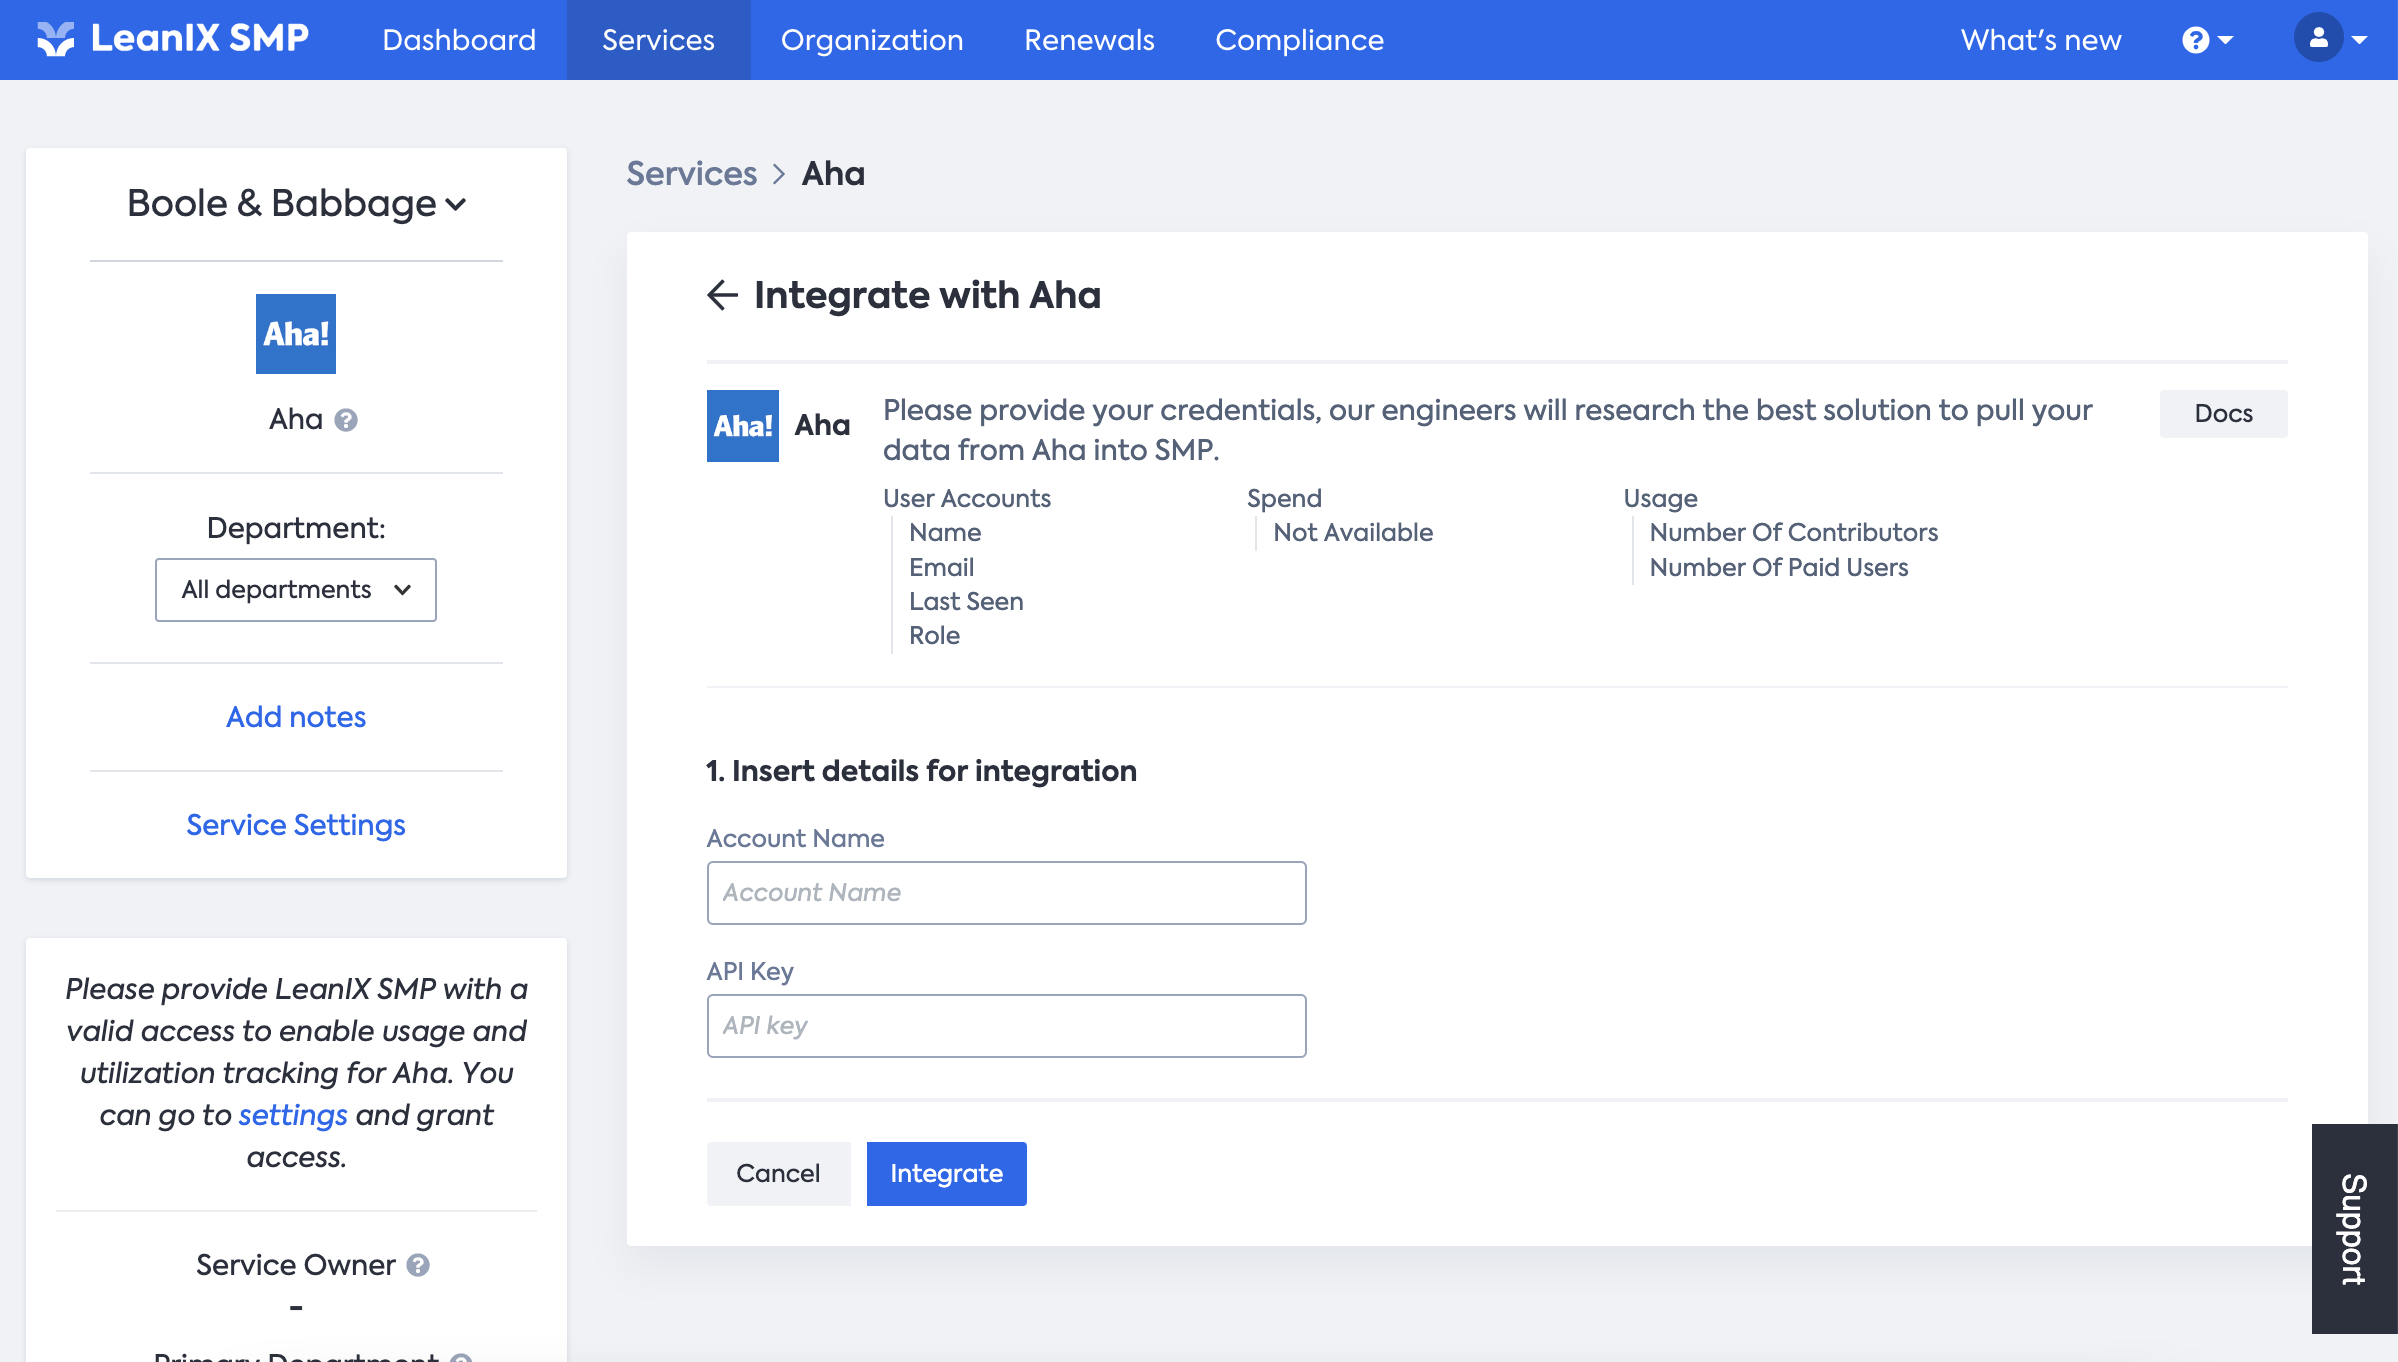Click the back arrow beside Integrate with Aha
2398x1362 pixels.
point(722,295)
